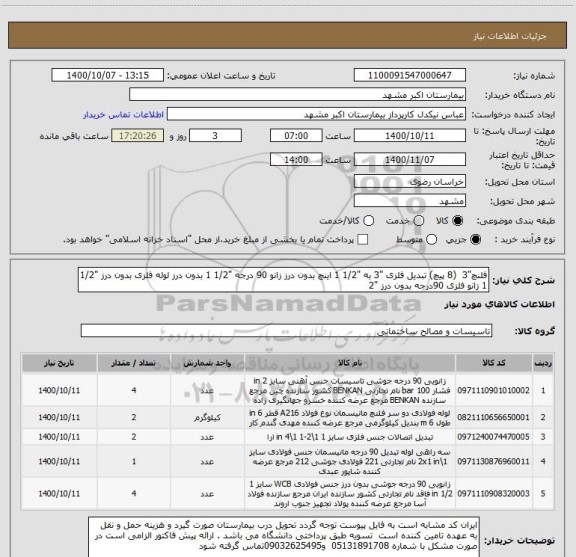Select the جزیی purchase type radio
The height and width of the screenshot is (557, 576).
point(476,240)
